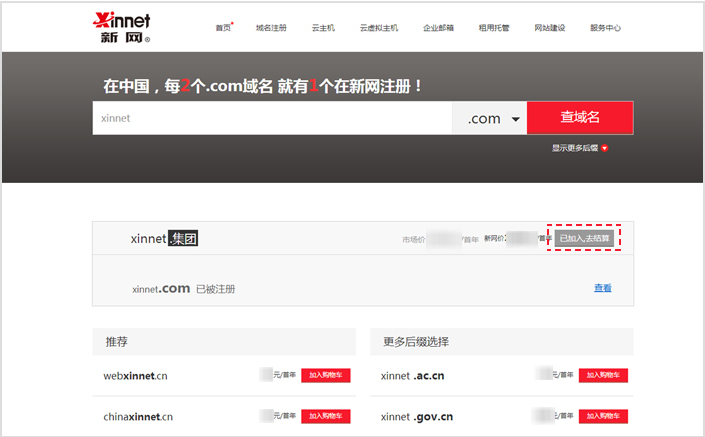Open the 域名注册 menu item

pos(271,28)
